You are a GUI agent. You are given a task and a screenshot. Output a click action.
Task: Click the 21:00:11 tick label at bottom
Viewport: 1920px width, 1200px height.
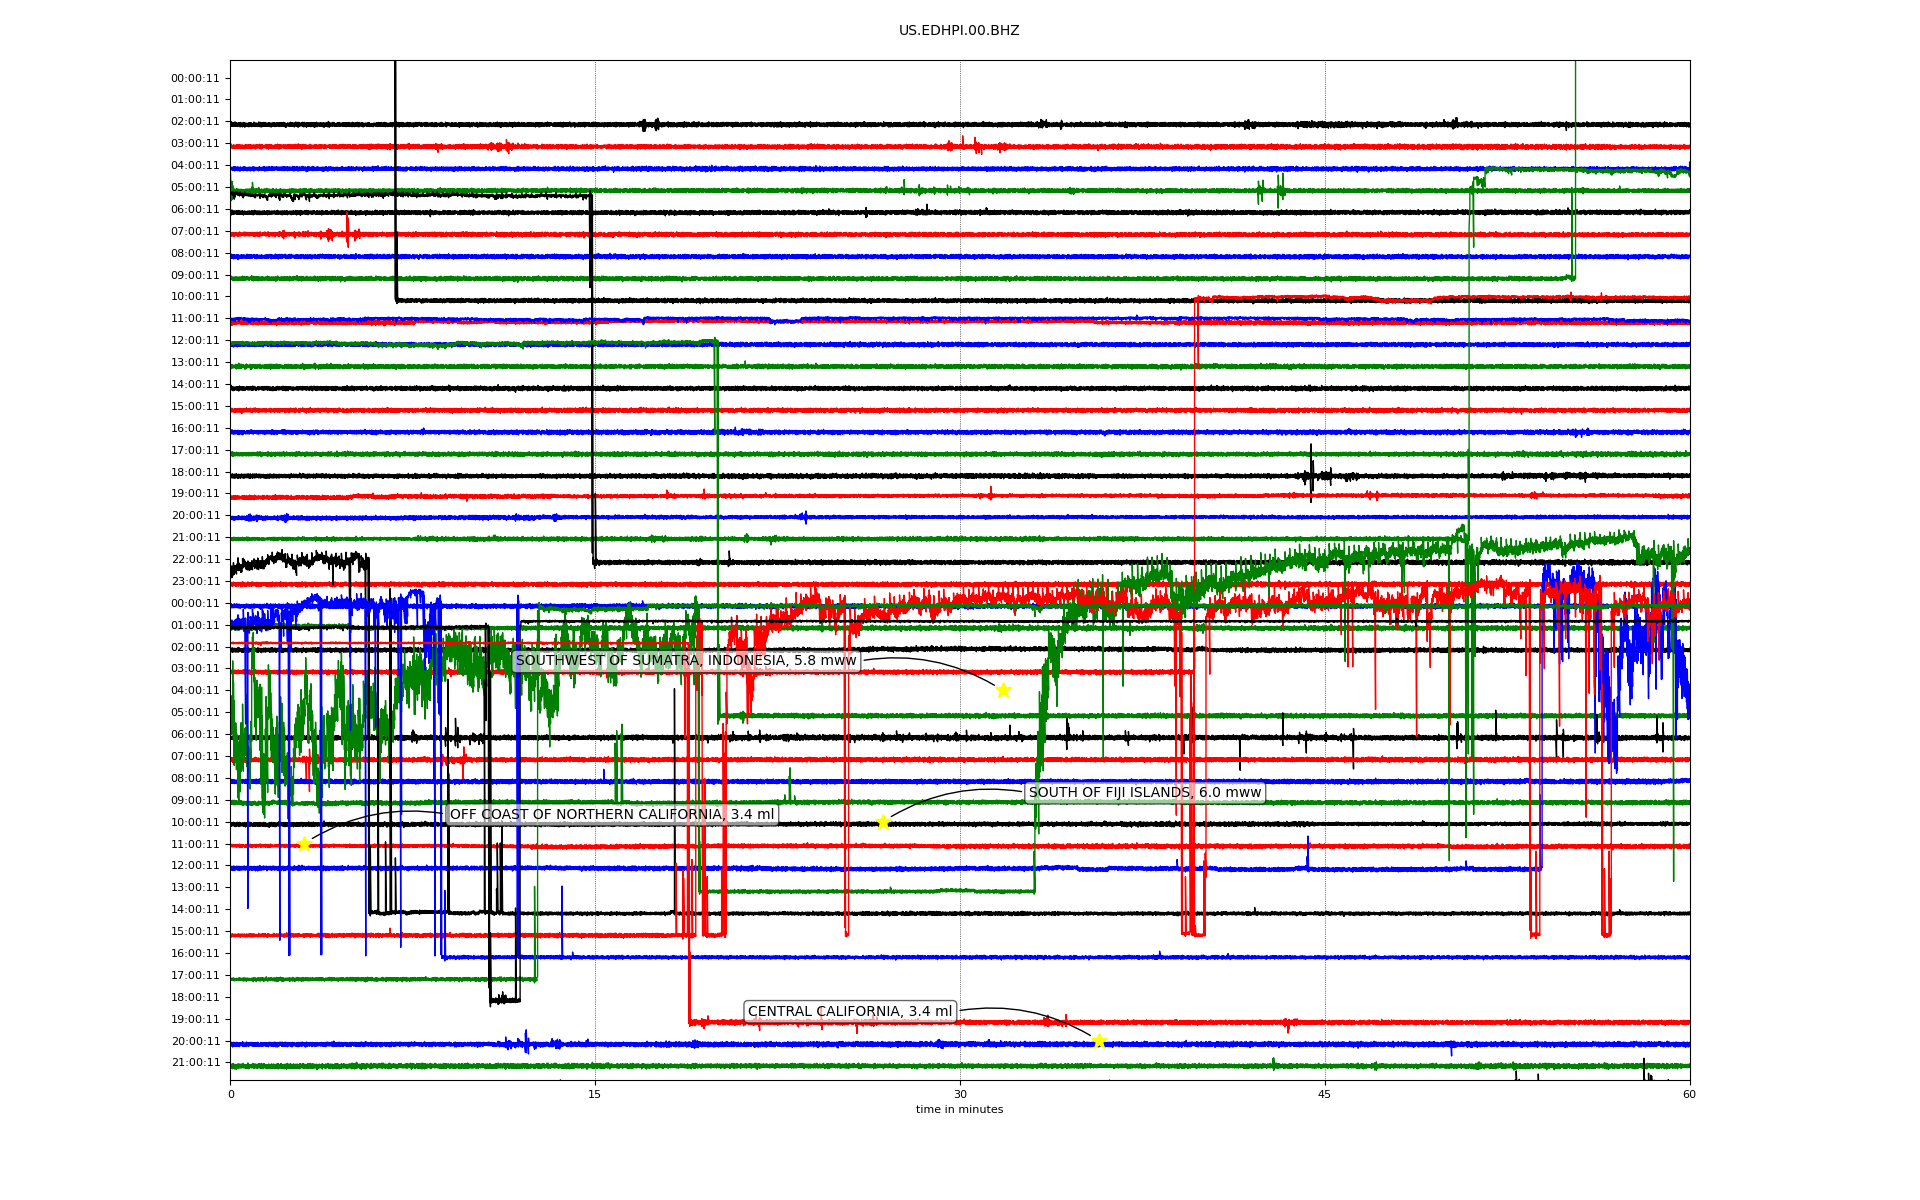(x=195, y=1063)
